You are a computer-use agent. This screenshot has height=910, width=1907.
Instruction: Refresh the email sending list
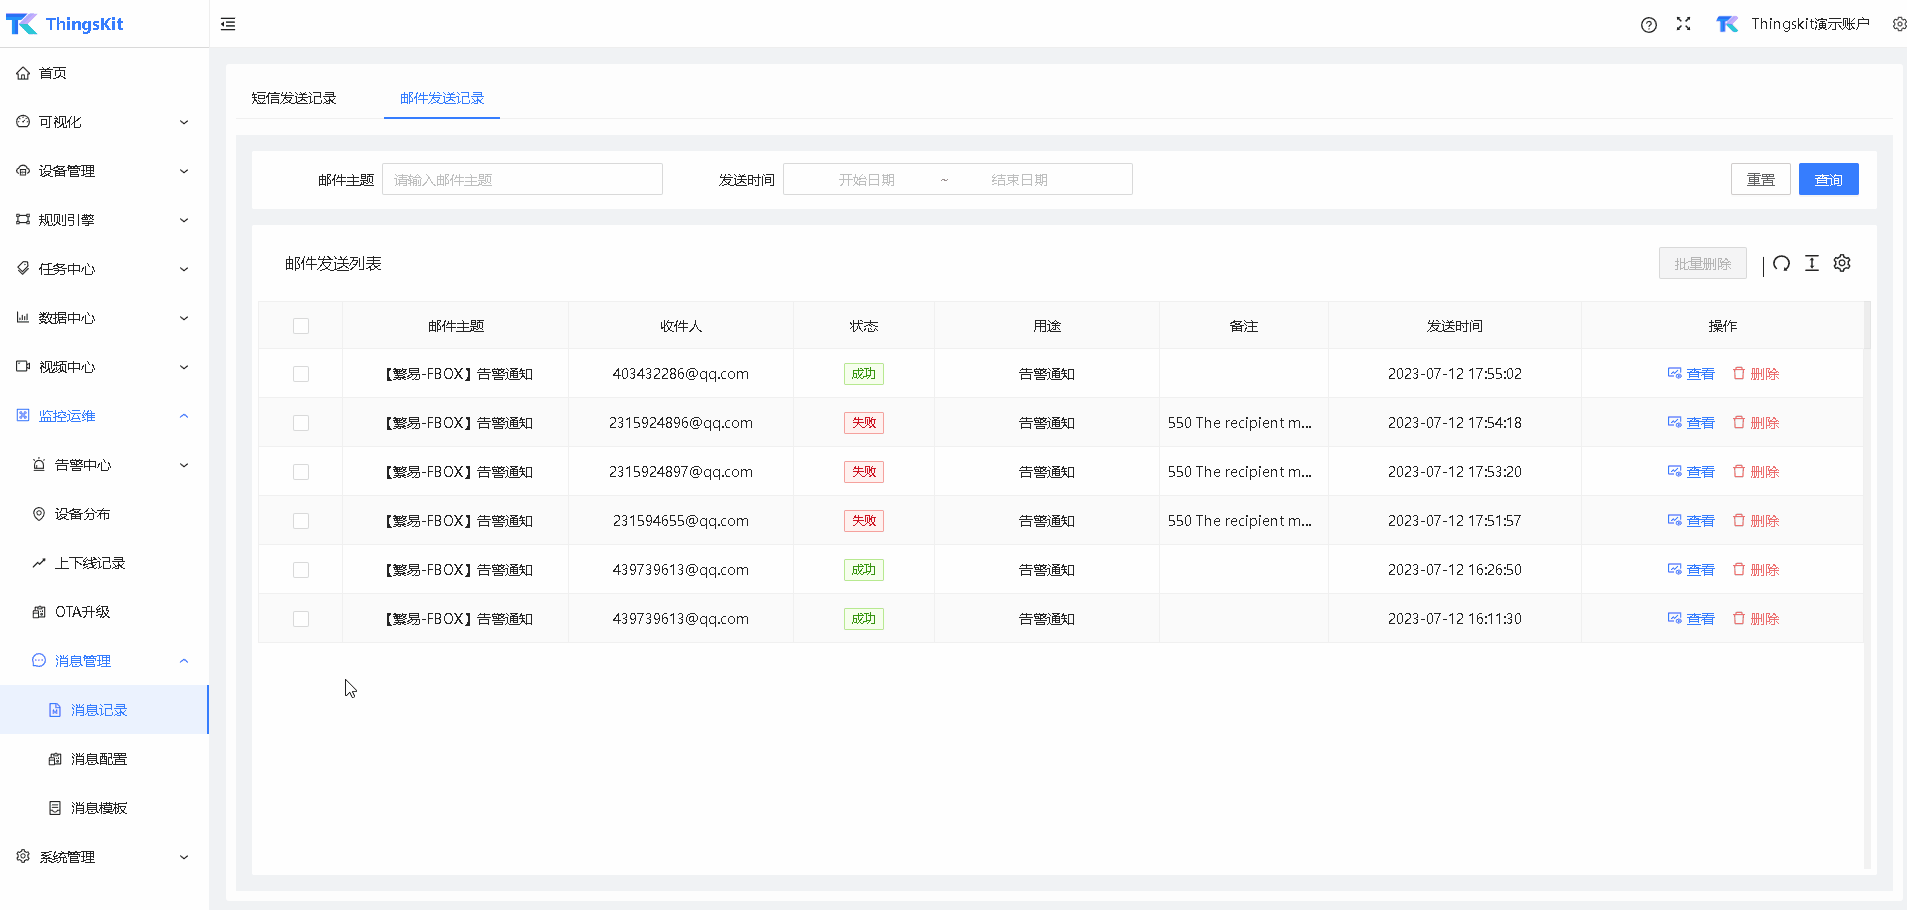pyautogui.click(x=1781, y=263)
